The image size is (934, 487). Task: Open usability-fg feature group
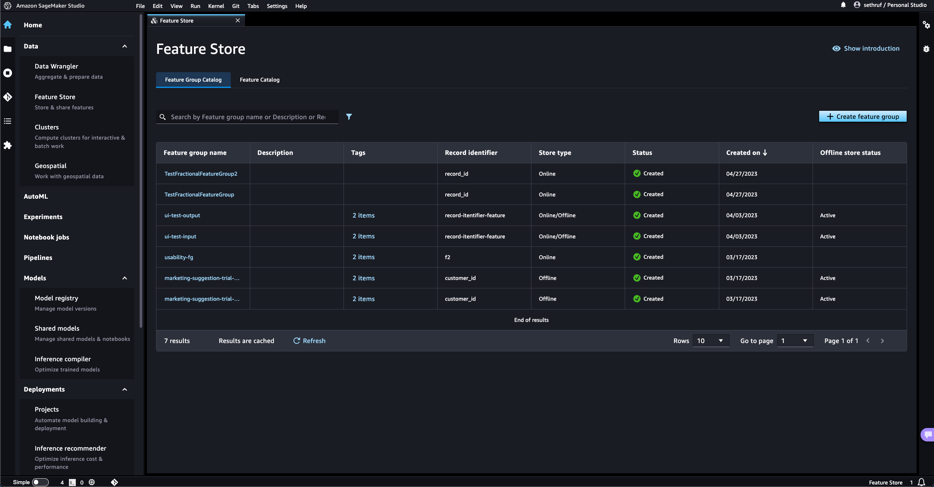click(x=179, y=257)
